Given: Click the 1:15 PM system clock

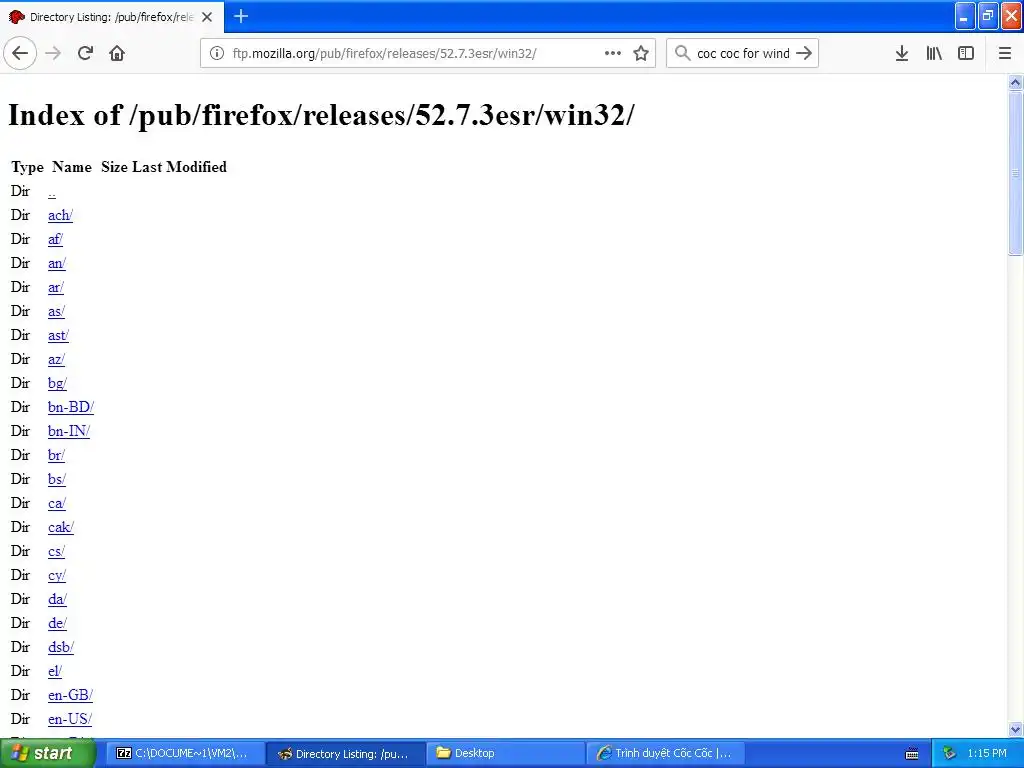Looking at the screenshot, I should [x=987, y=754].
